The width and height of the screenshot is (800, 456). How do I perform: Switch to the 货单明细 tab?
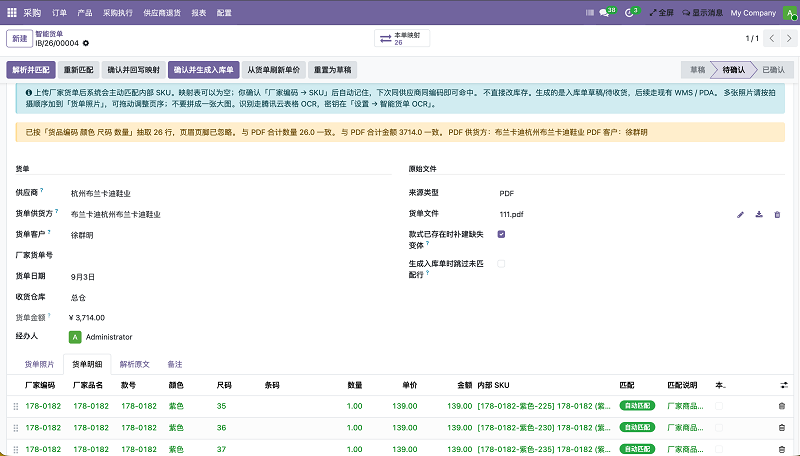pyautogui.click(x=87, y=364)
